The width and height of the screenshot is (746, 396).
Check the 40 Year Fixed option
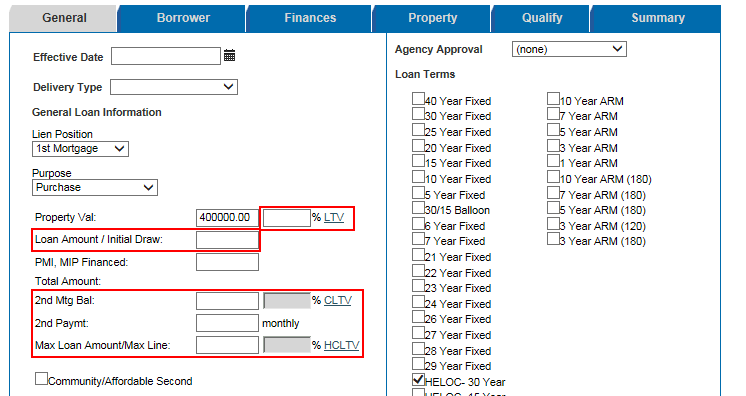click(x=418, y=99)
